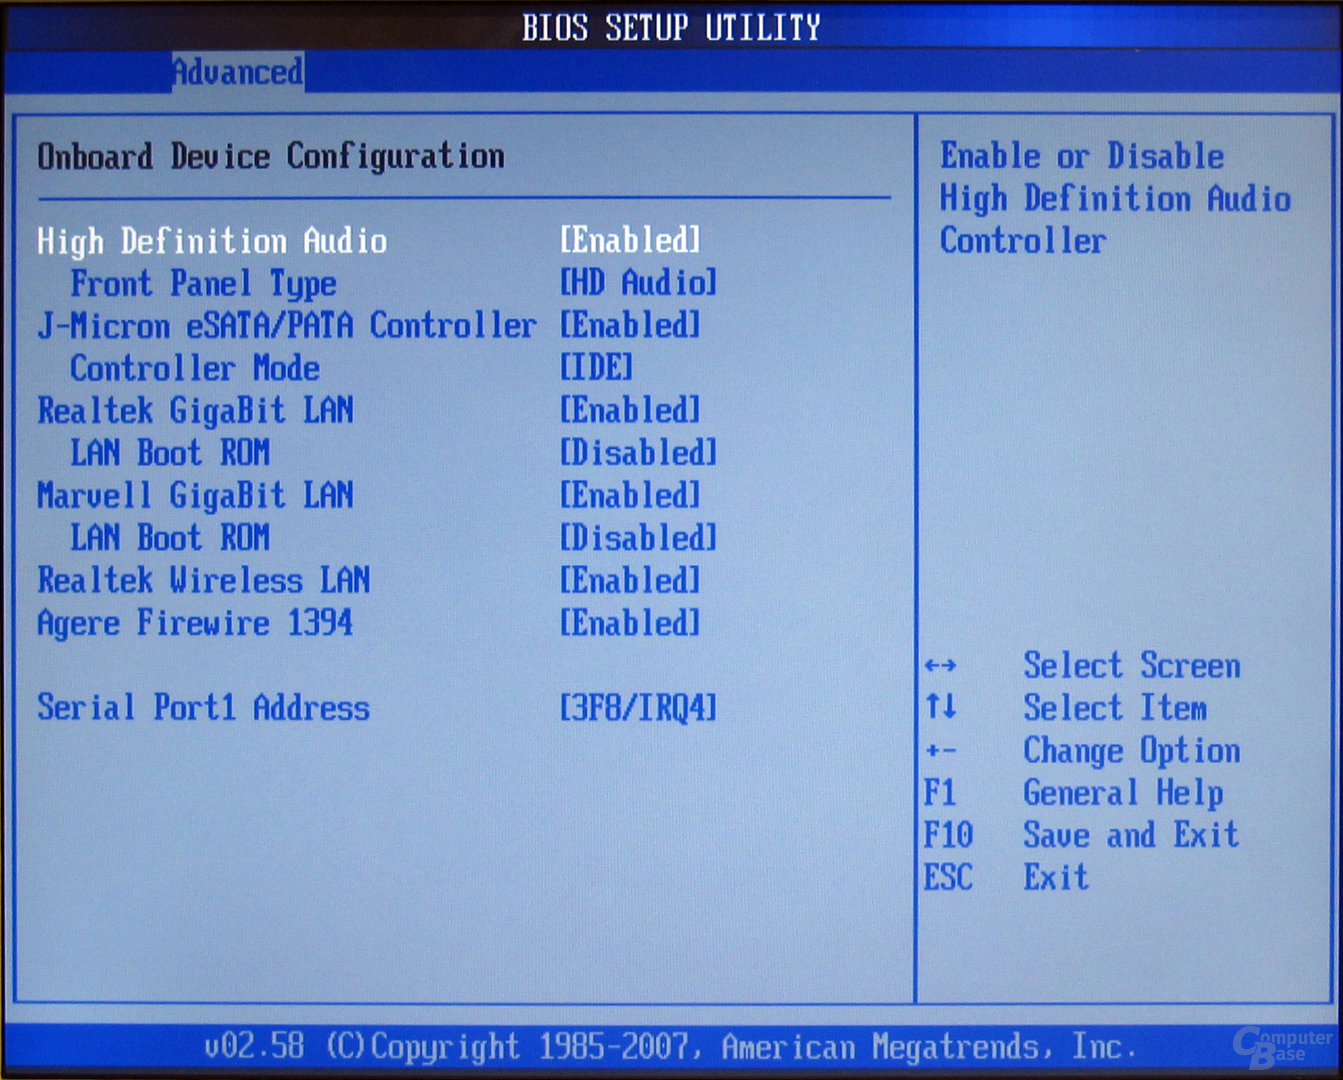This screenshot has height=1080, width=1343.
Task: Change High Definition Audio Enabled value
Action: point(630,240)
